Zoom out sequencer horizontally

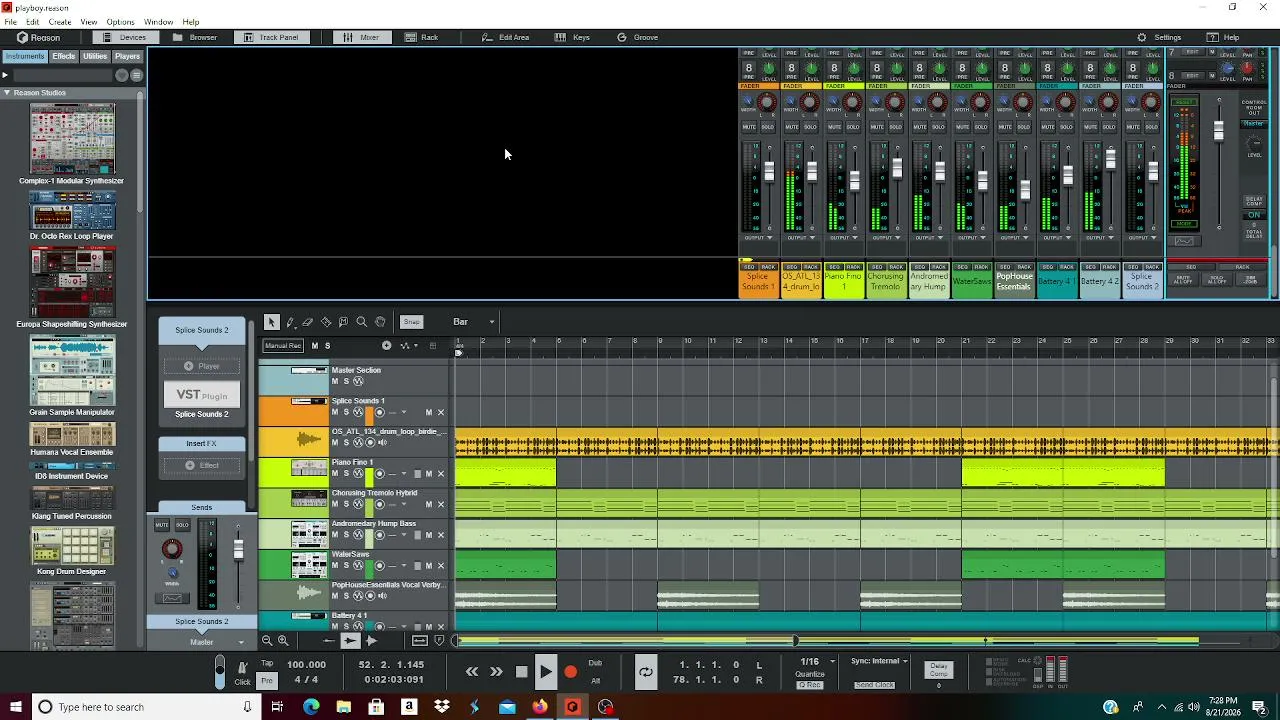pos(267,641)
